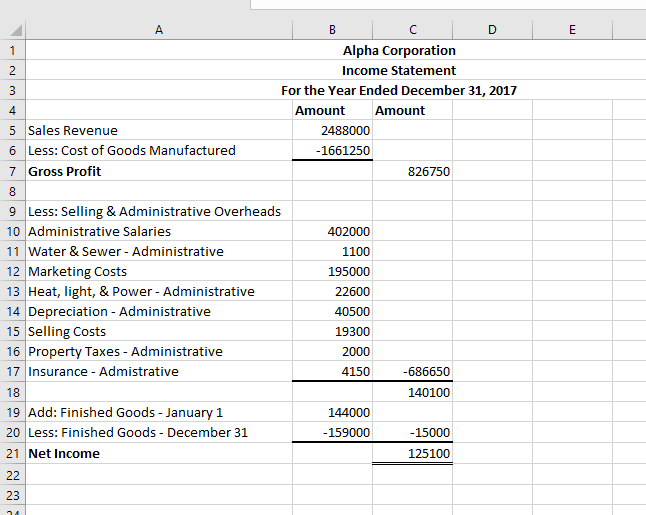
Task: Select column A header
Action: click(x=159, y=30)
